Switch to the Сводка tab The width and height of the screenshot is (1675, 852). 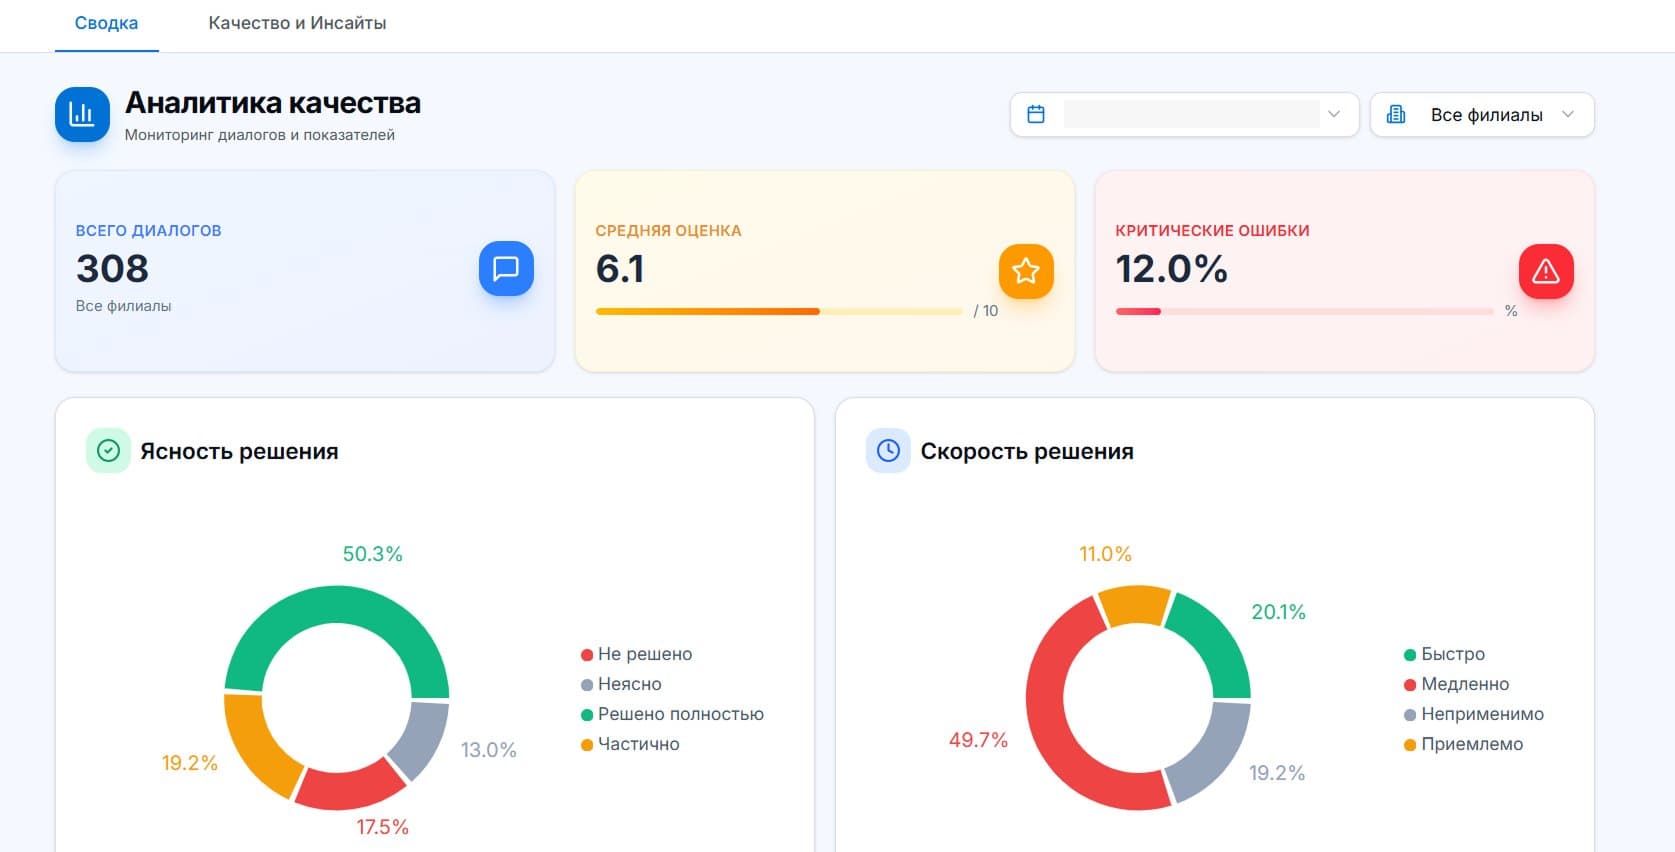pos(106,23)
